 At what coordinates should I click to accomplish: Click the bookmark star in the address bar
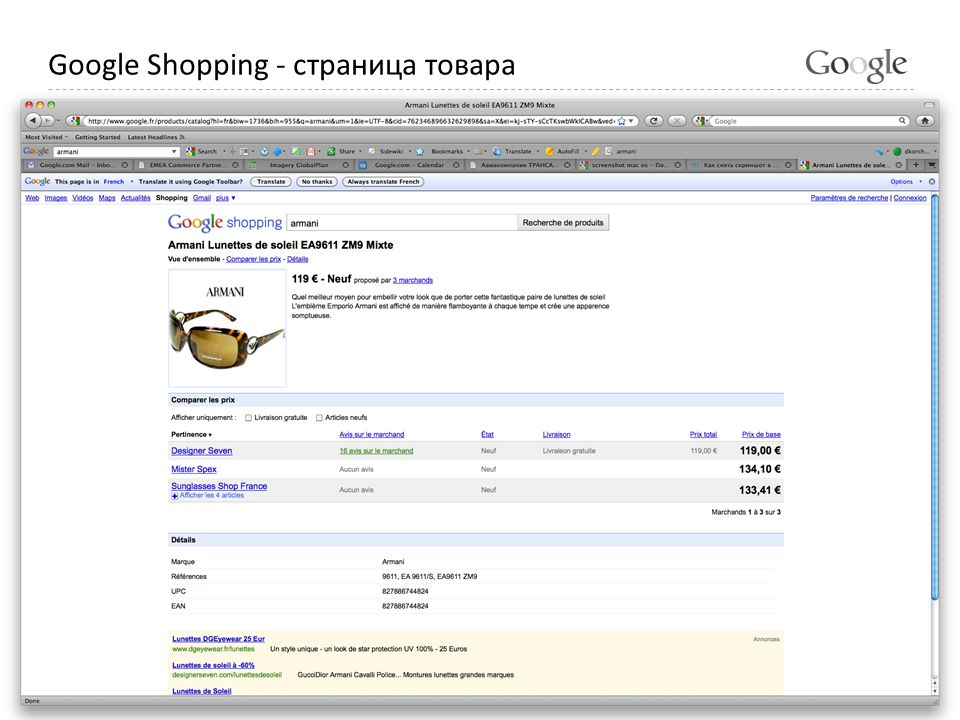[x=622, y=121]
